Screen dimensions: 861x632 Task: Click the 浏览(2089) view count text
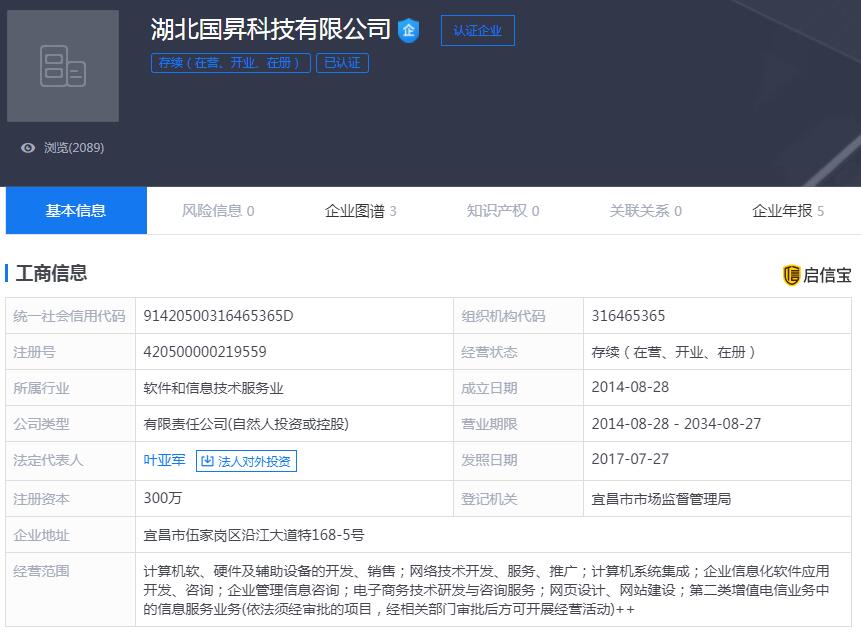74,148
